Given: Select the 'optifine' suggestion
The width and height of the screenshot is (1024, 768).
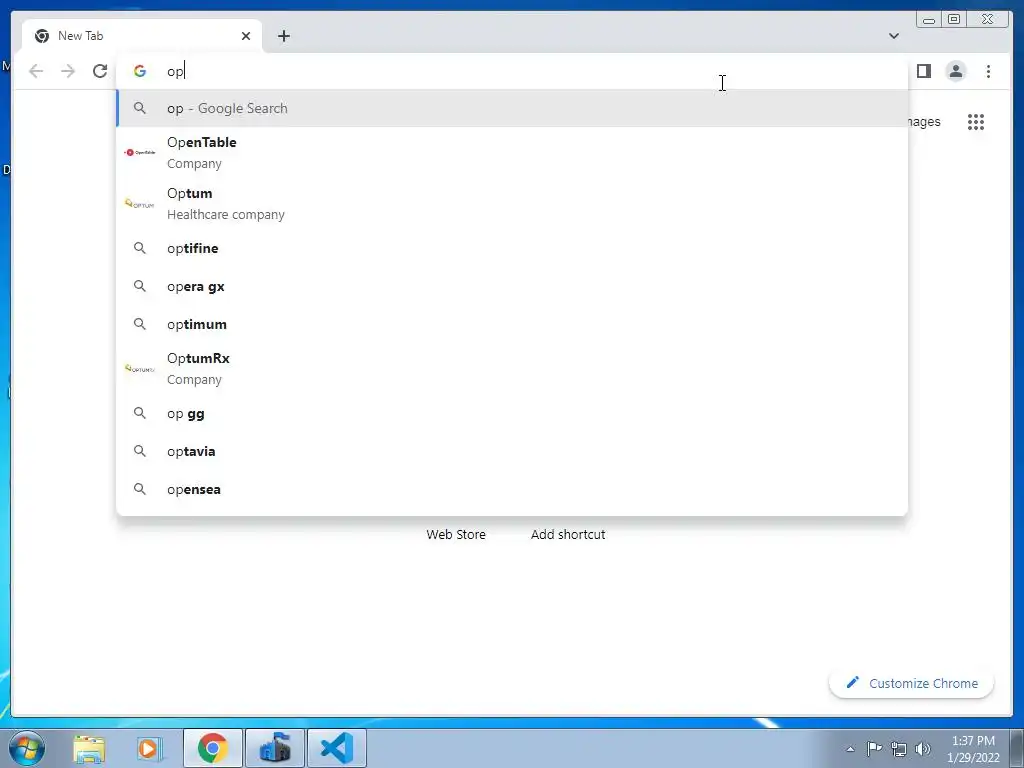Looking at the screenshot, I should click(x=512, y=248).
